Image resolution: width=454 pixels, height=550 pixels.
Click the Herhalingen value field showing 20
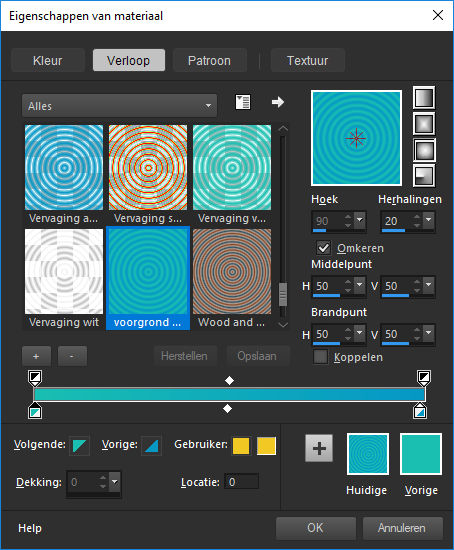tap(396, 221)
